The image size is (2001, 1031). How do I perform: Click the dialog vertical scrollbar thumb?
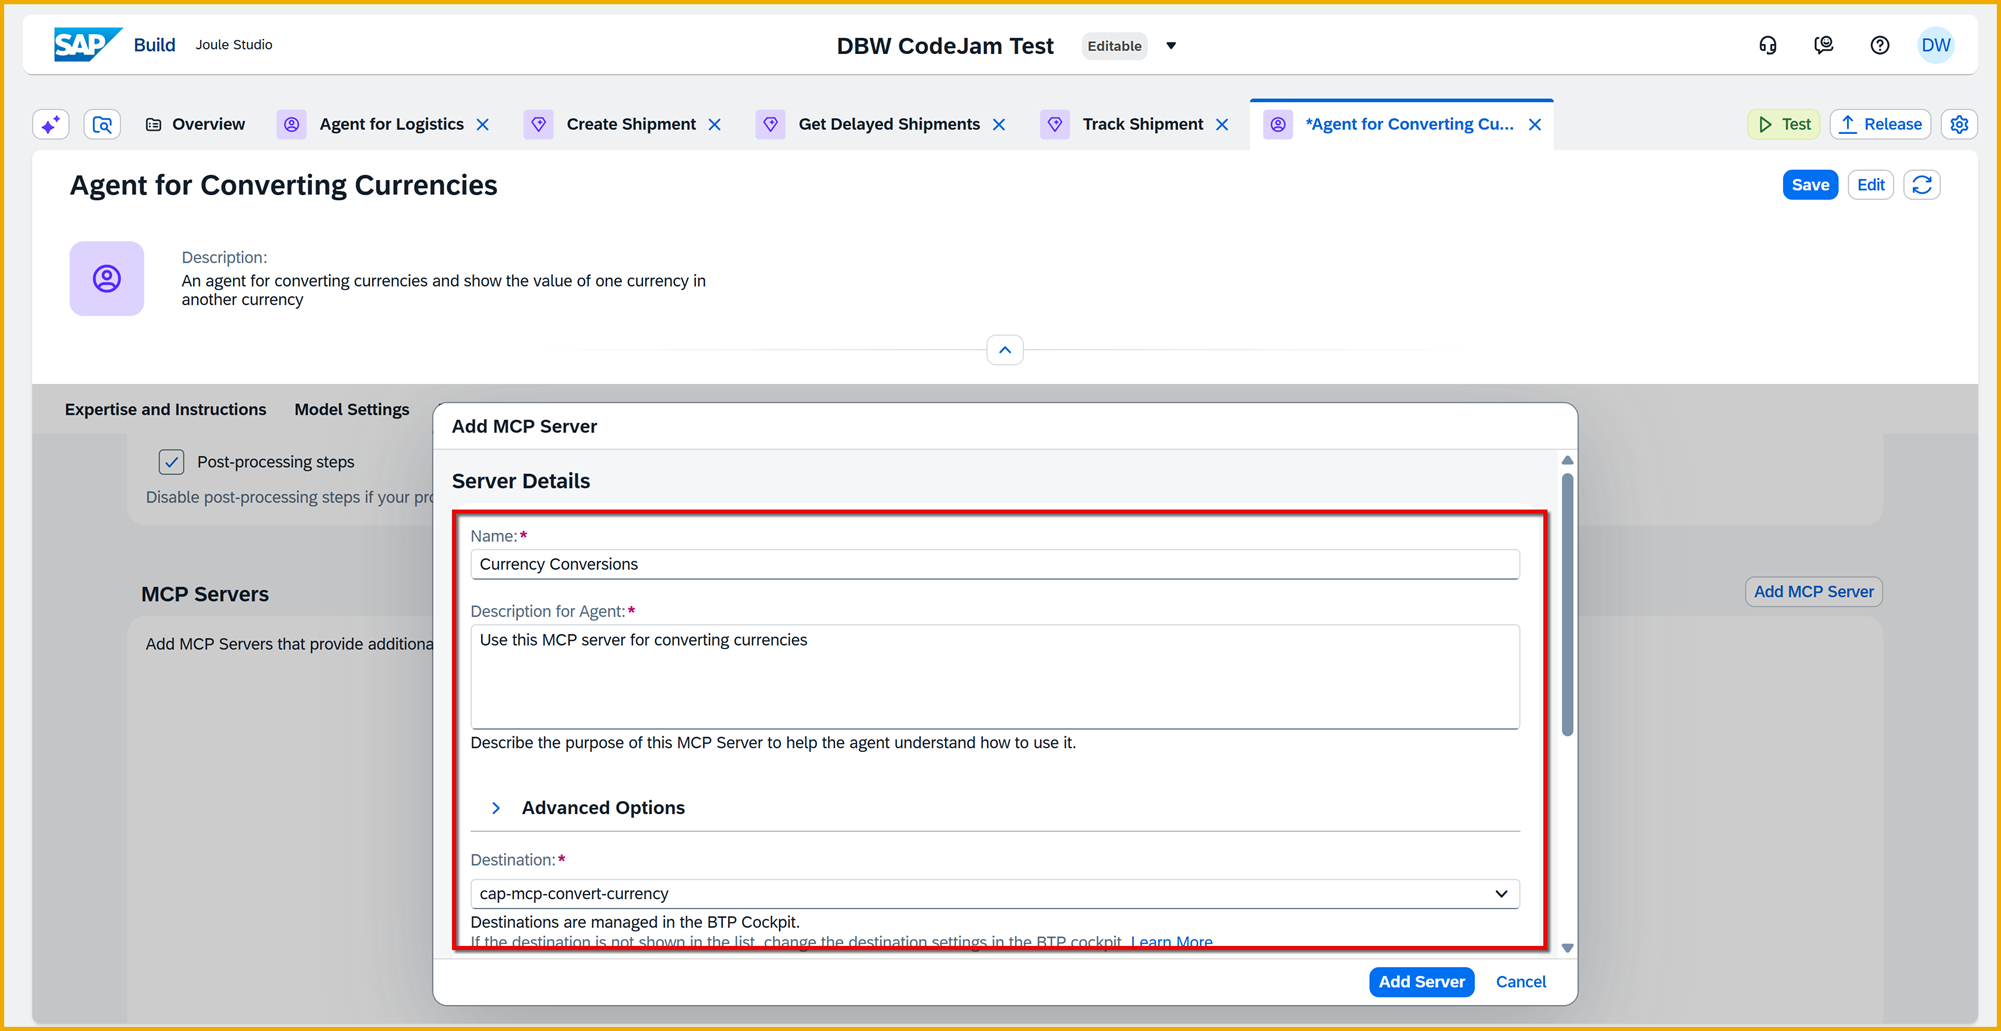coord(1567,604)
